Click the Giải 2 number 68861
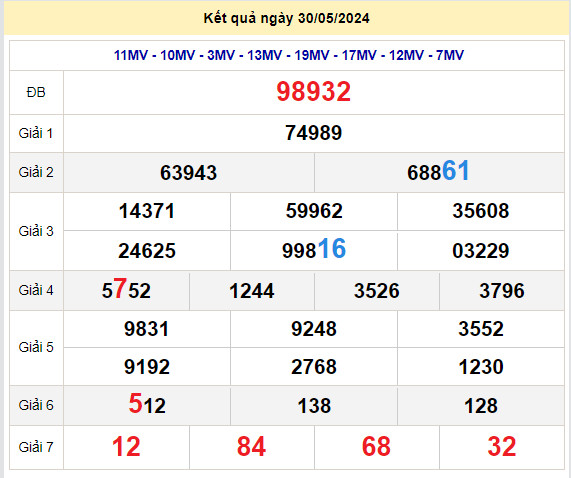This screenshot has height=478, width=571. (x=438, y=171)
